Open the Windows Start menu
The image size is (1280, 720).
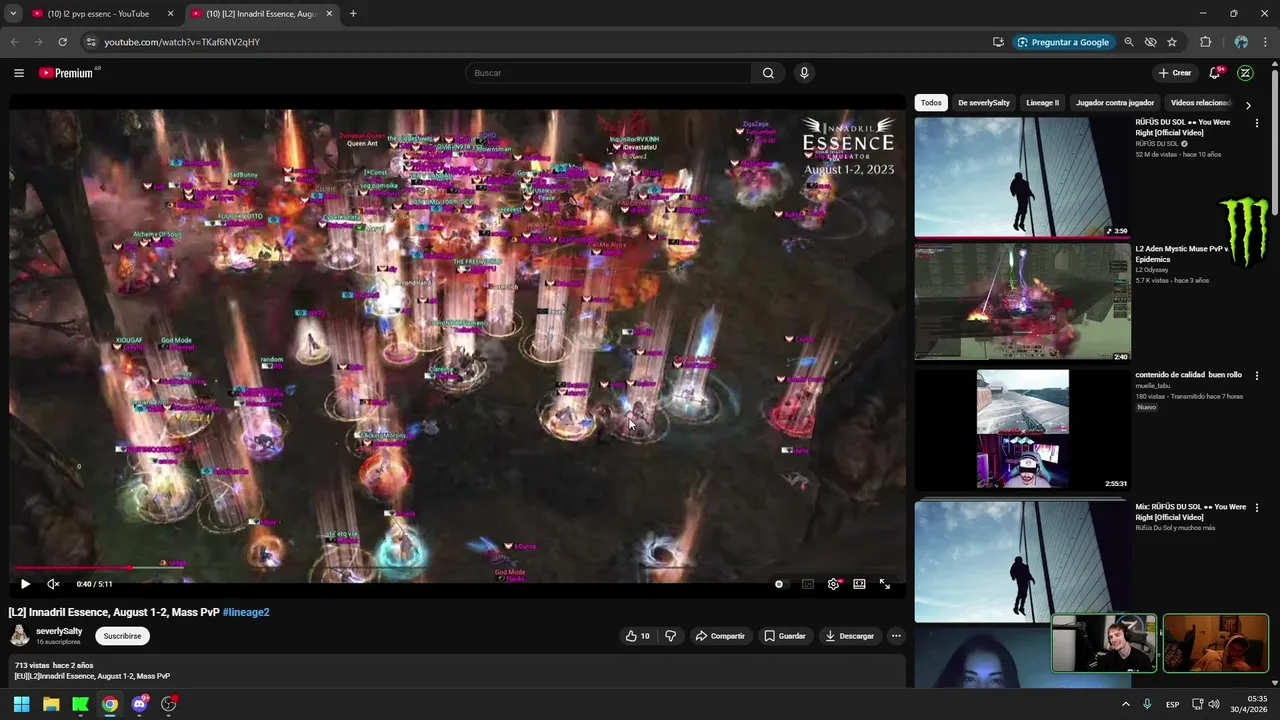click(21, 704)
